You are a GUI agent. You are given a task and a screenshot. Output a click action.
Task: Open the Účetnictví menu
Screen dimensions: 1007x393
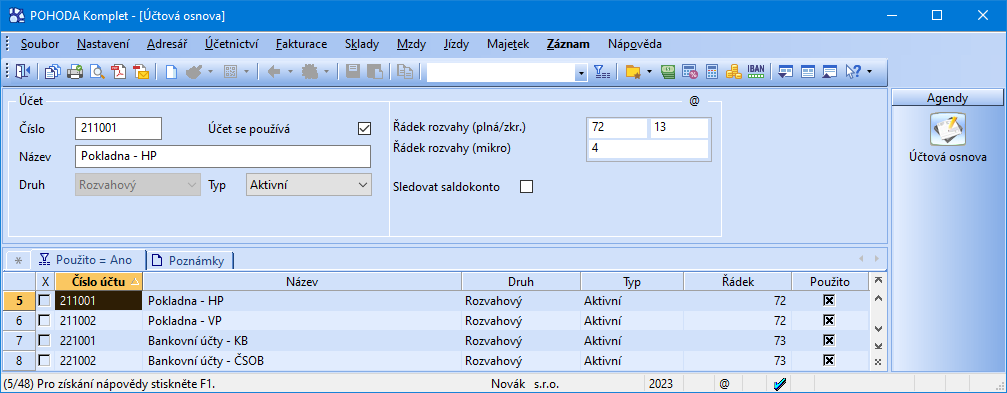[232, 44]
